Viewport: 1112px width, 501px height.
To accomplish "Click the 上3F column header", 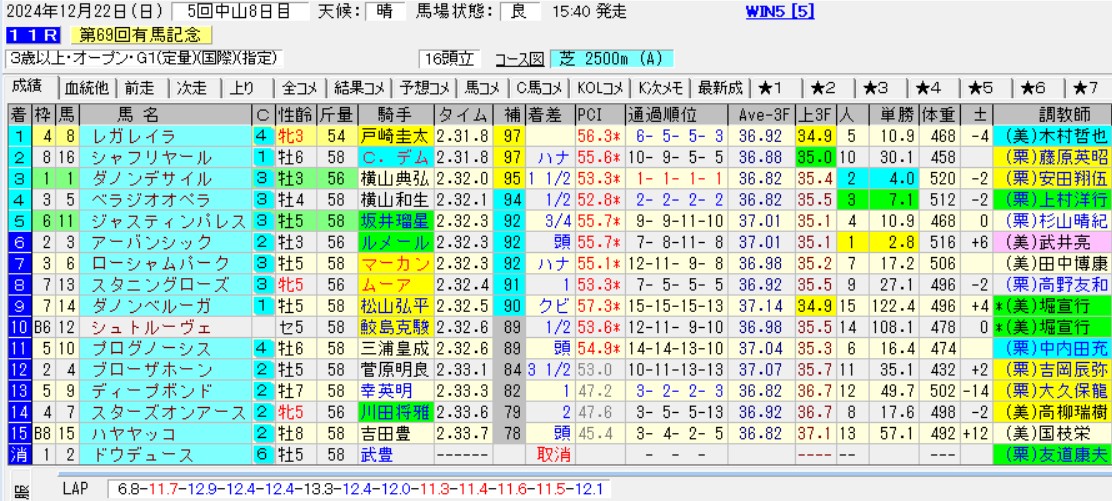I will click(x=815, y=113).
